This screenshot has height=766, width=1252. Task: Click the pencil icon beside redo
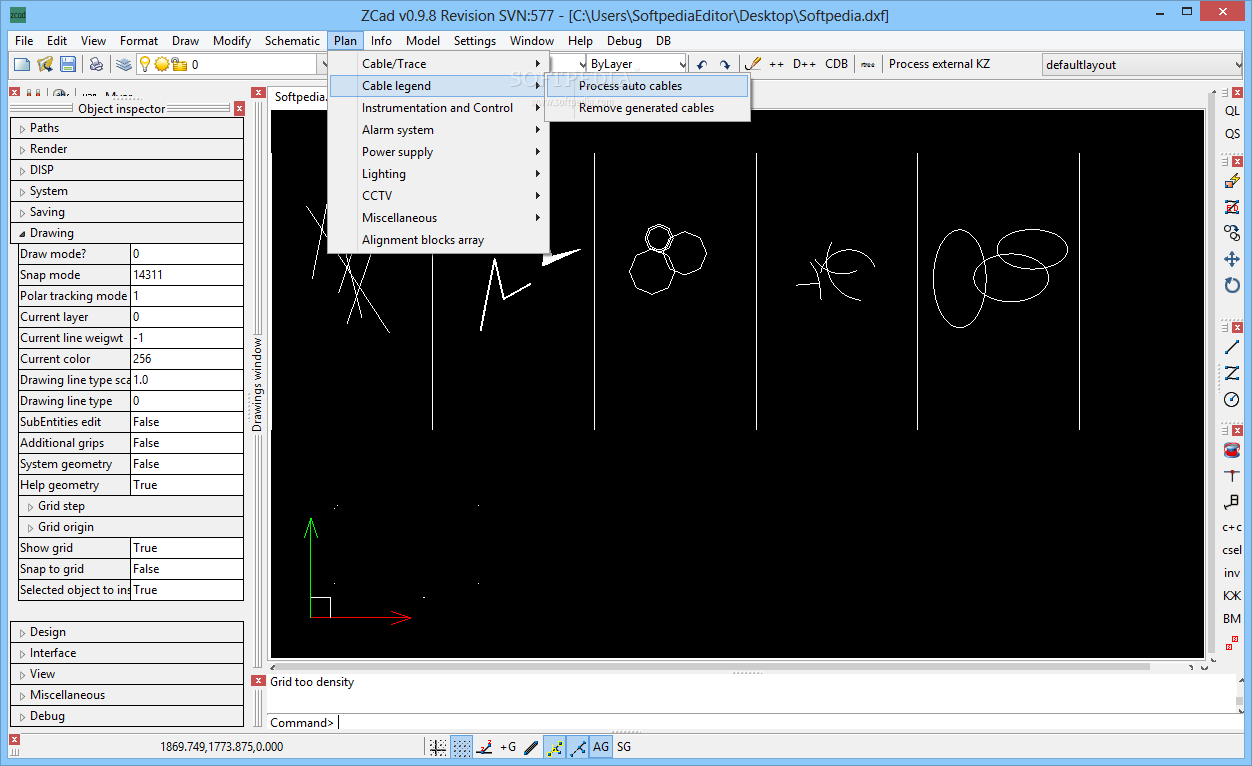pos(753,64)
